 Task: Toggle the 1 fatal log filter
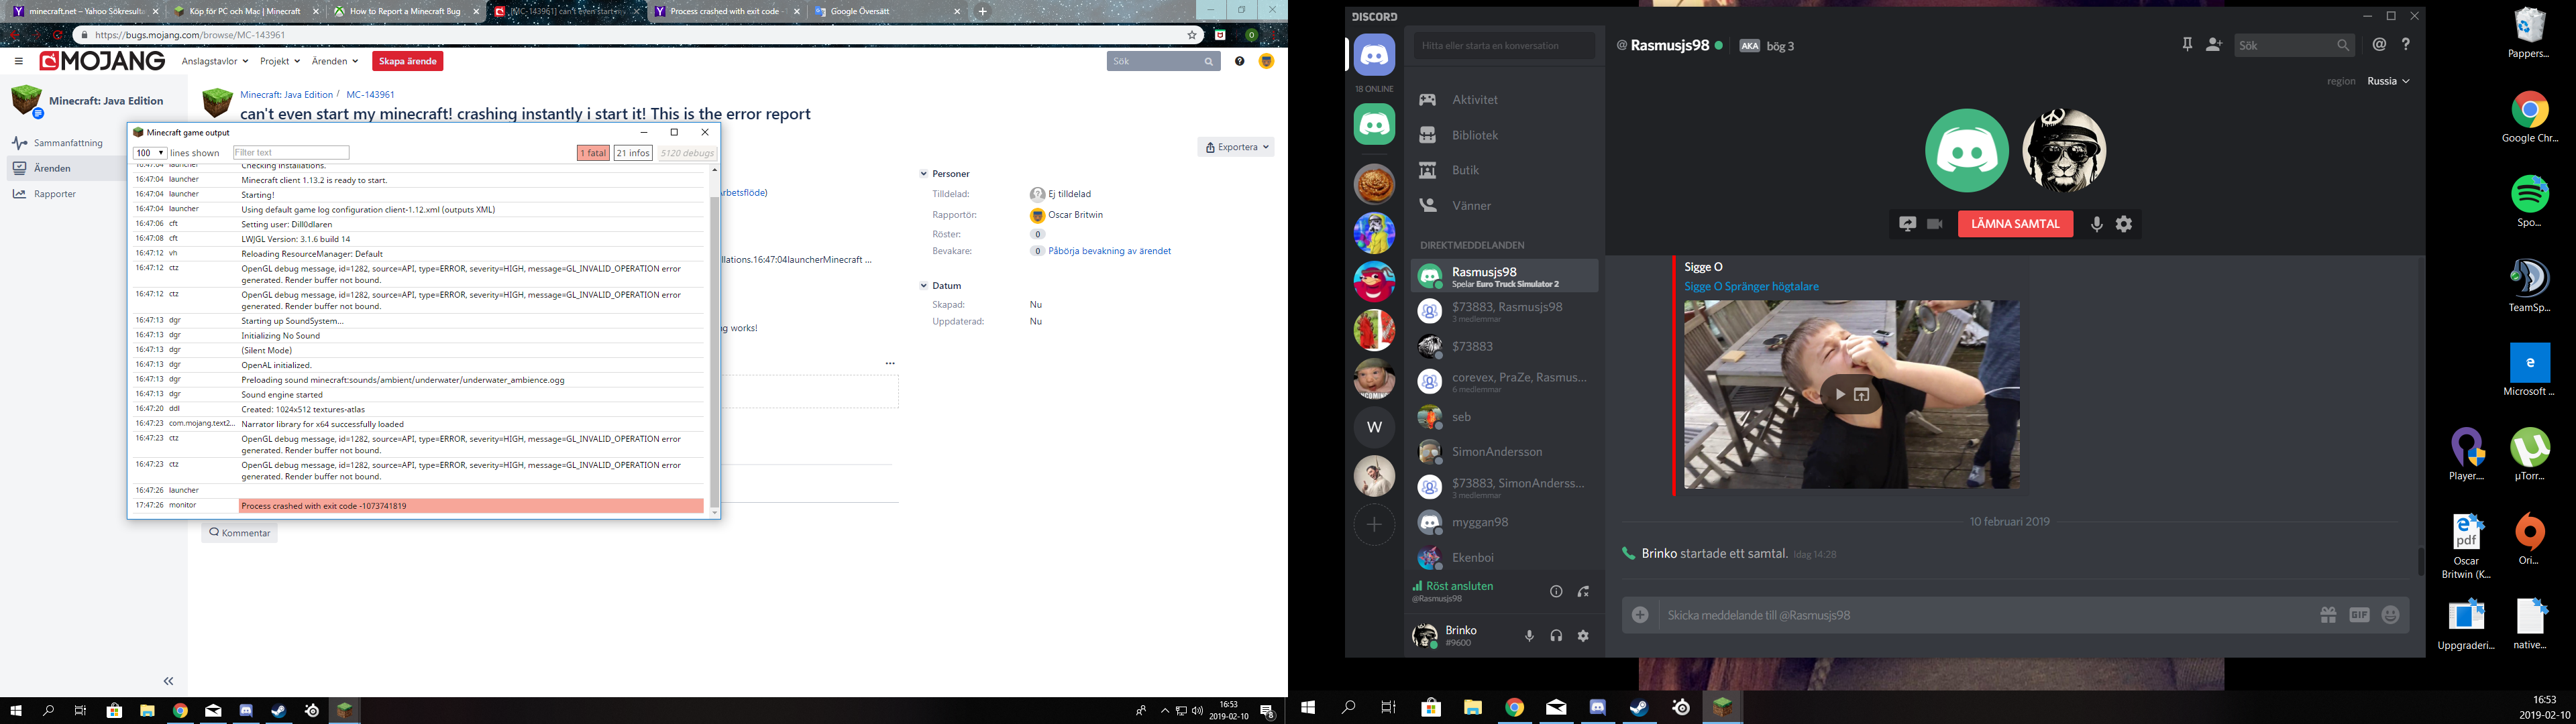(593, 153)
